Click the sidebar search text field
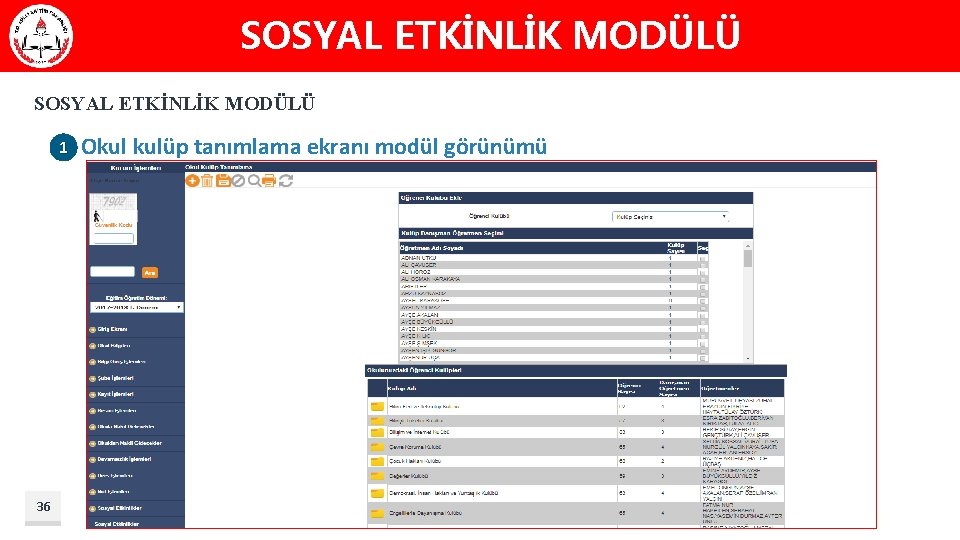Image resolution: width=960 pixels, height=540 pixels. point(112,271)
